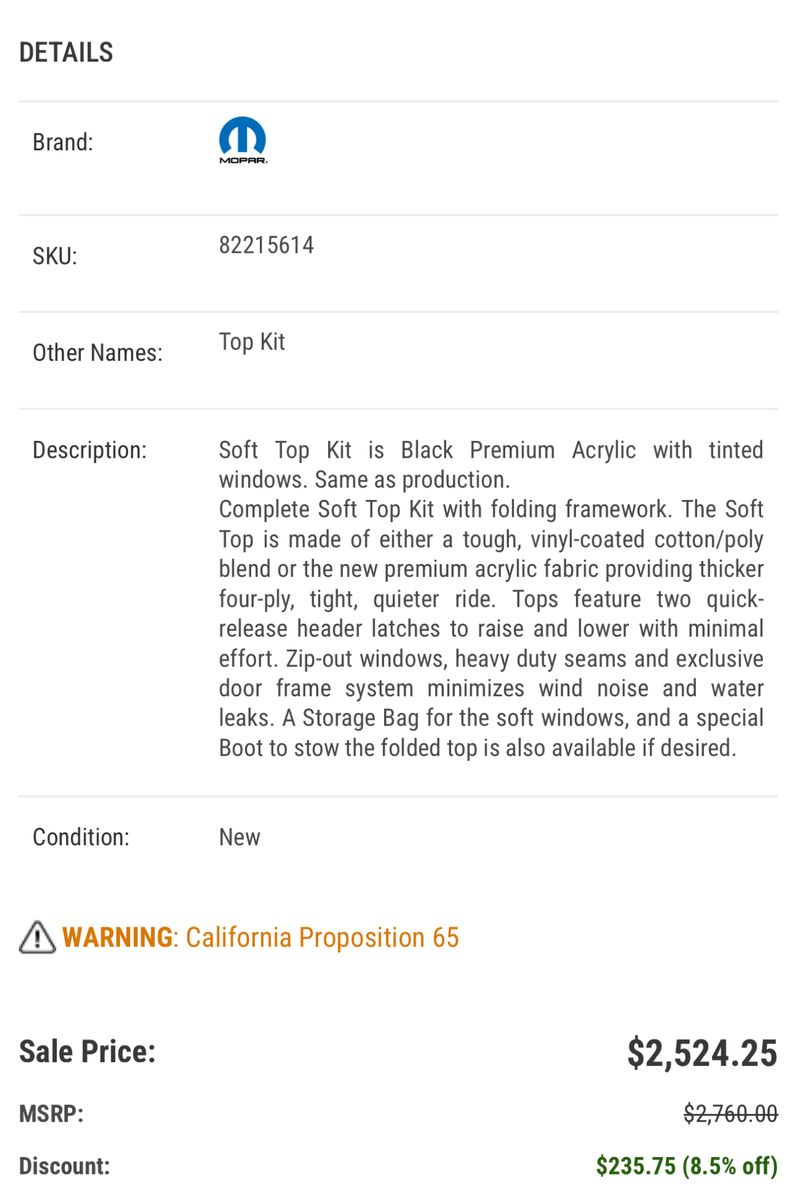This screenshot has height=1200, width=798.
Task: Click the Condition label
Action: 81,837
